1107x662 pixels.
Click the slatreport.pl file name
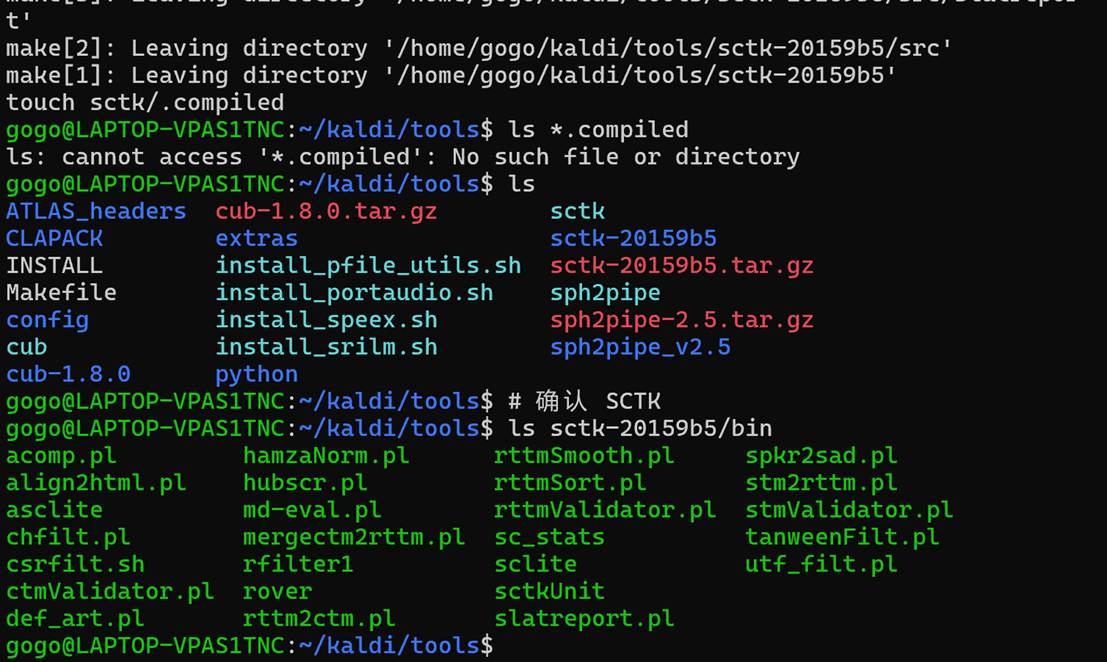coord(585,618)
